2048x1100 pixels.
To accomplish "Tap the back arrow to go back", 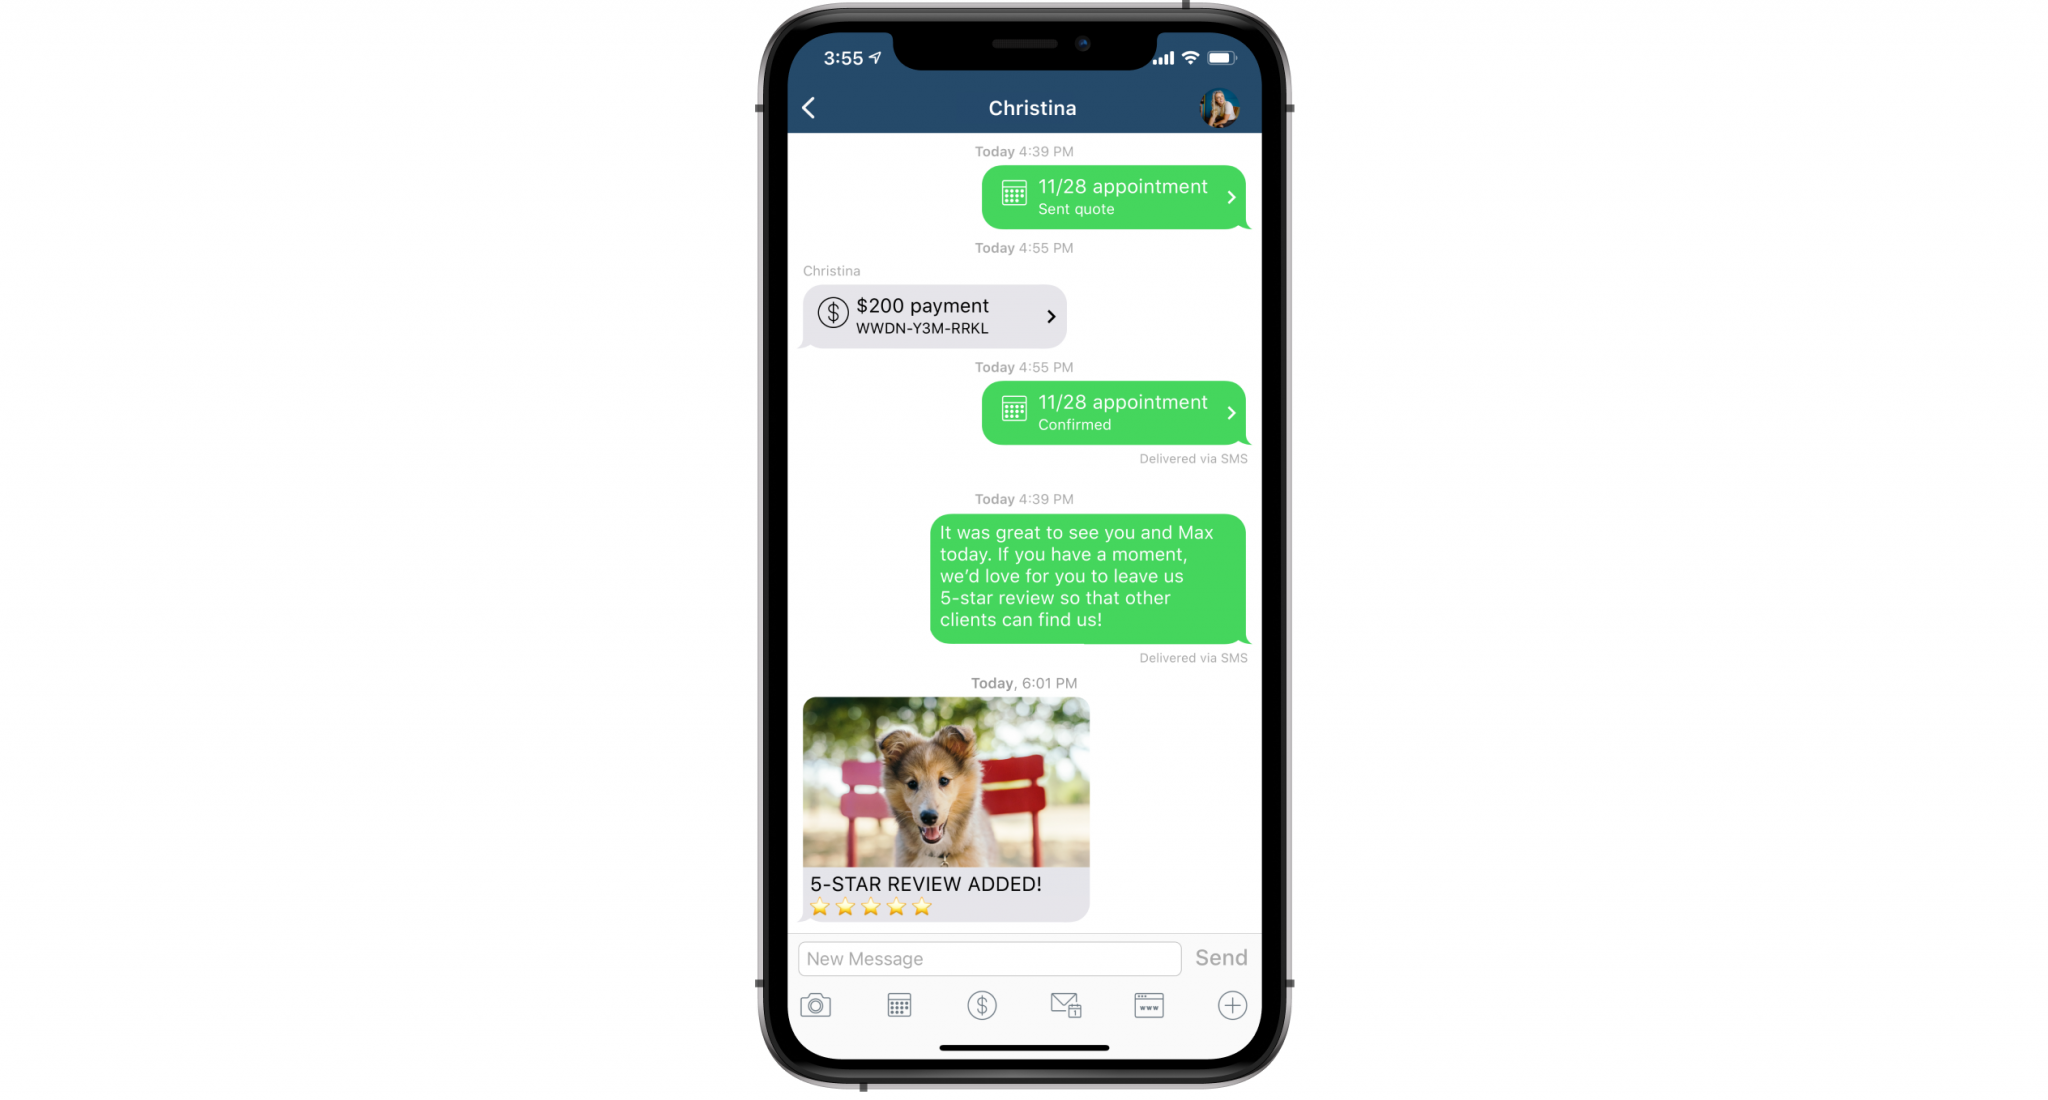I will tap(809, 107).
